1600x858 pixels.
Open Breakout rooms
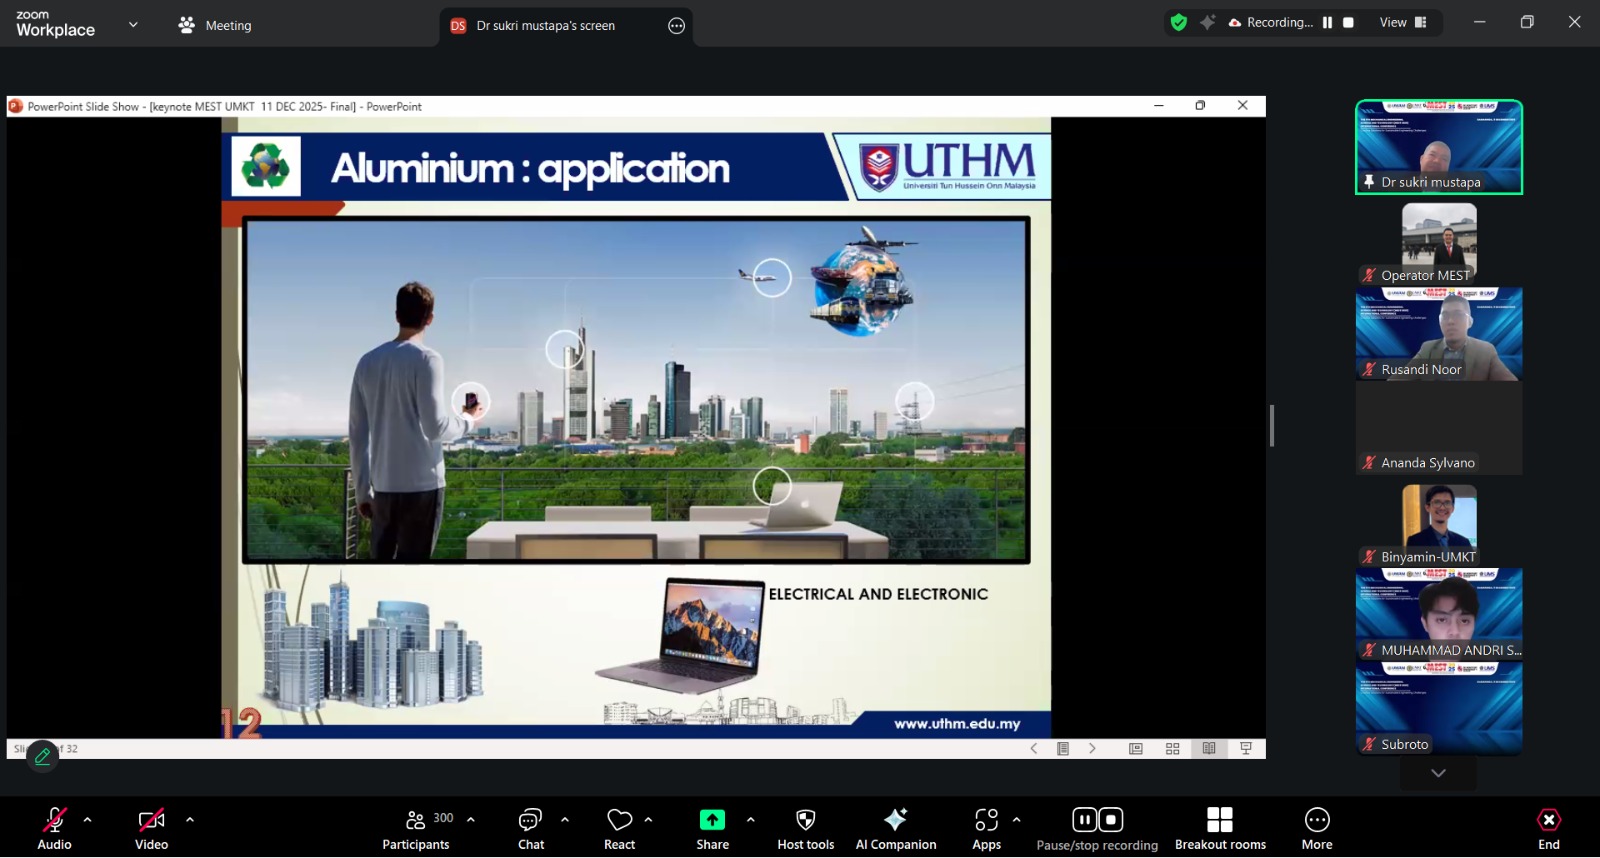(x=1219, y=828)
